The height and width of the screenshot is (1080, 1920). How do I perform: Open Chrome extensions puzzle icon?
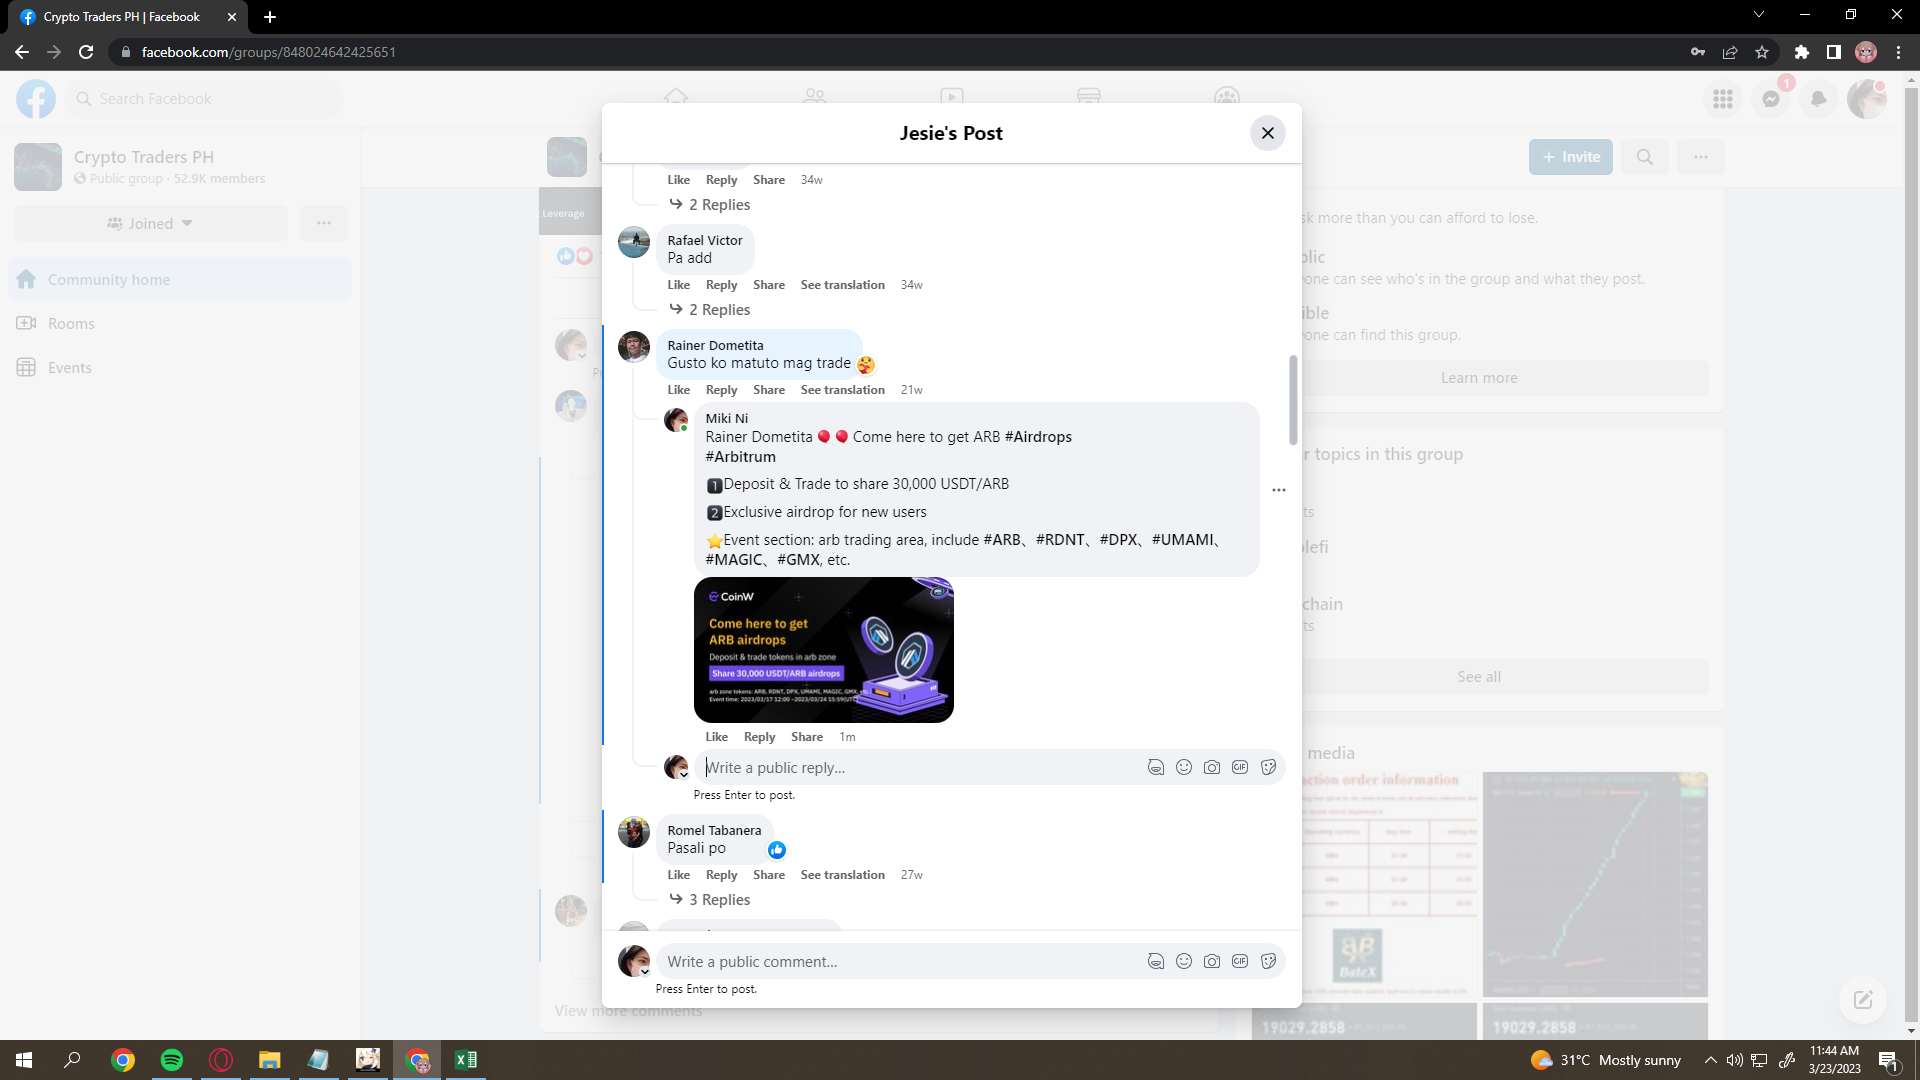(x=1801, y=52)
